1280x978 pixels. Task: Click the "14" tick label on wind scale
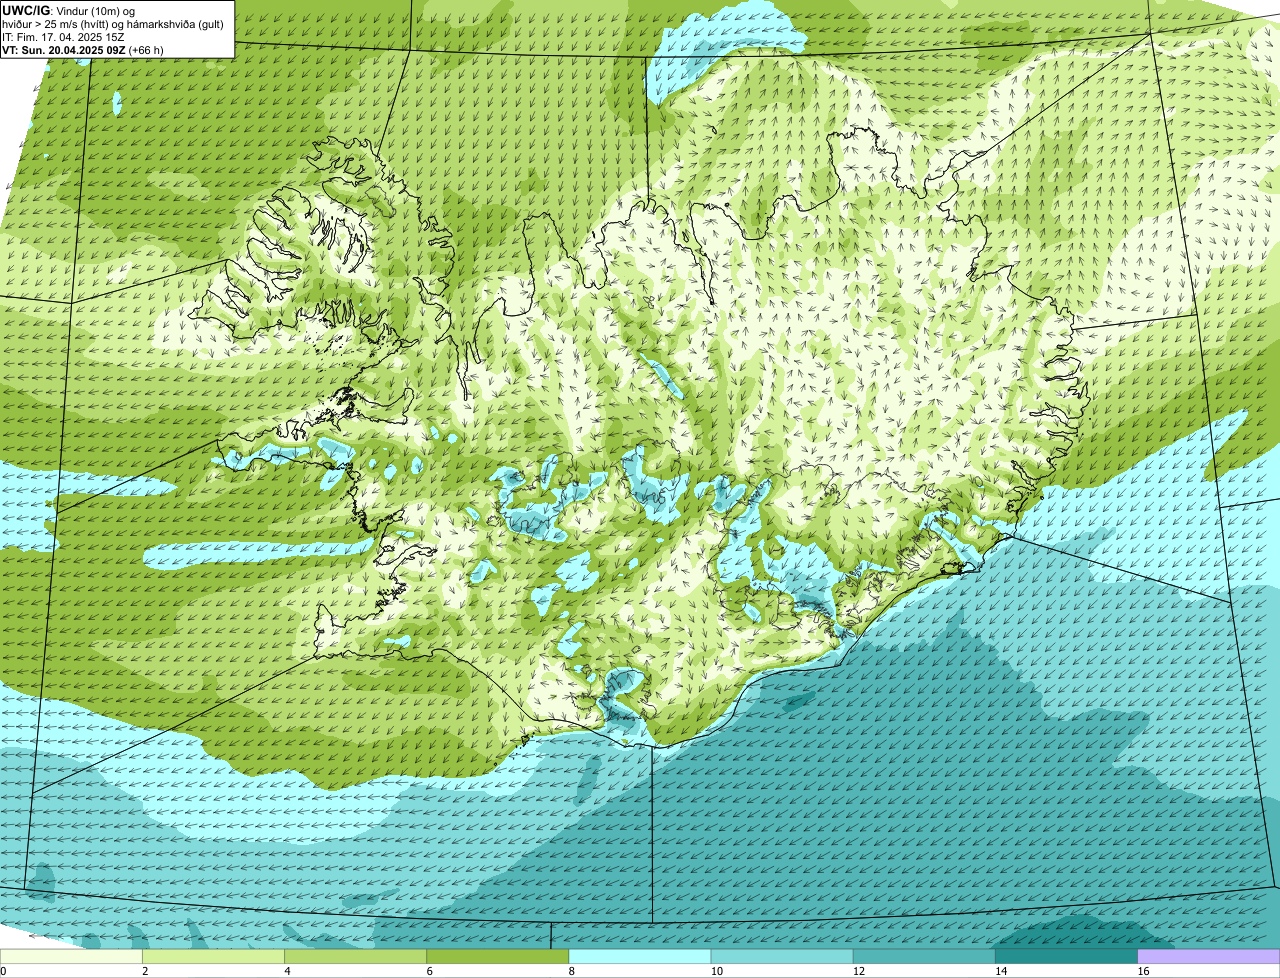[1000, 971]
